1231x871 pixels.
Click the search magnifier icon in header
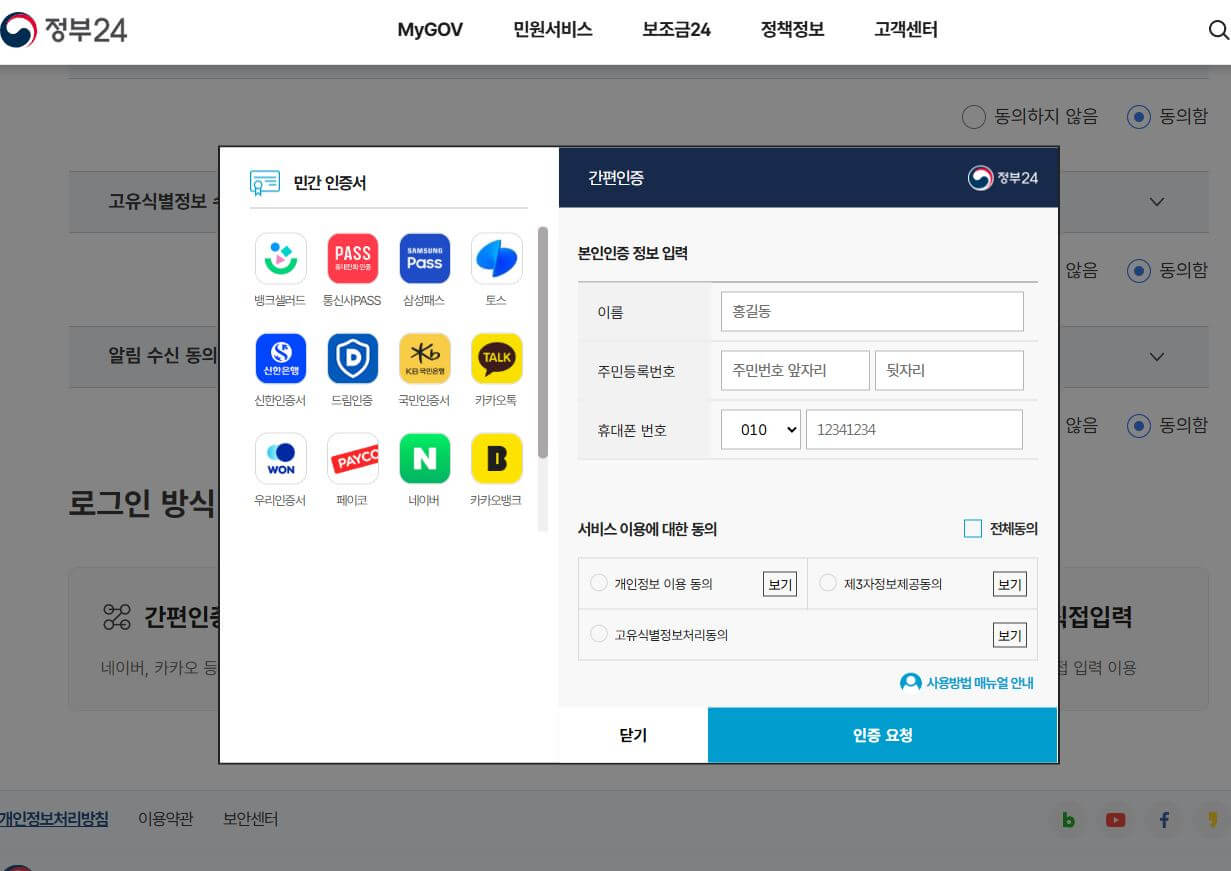1218,30
